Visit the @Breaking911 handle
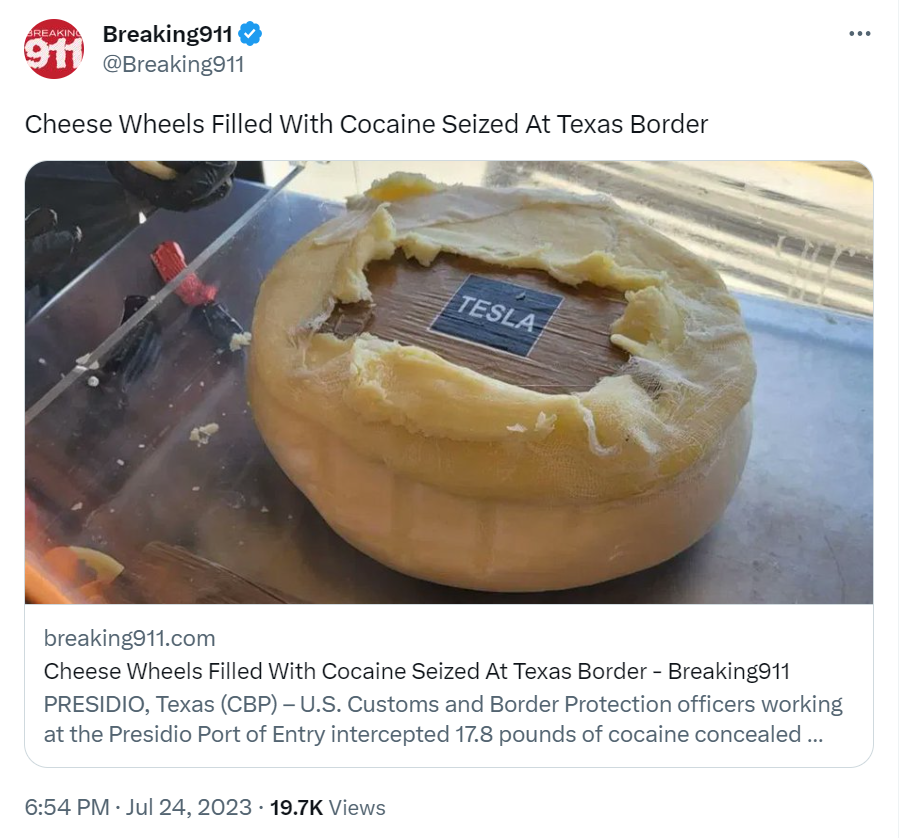The width and height of the screenshot is (906, 838). pos(173,64)
